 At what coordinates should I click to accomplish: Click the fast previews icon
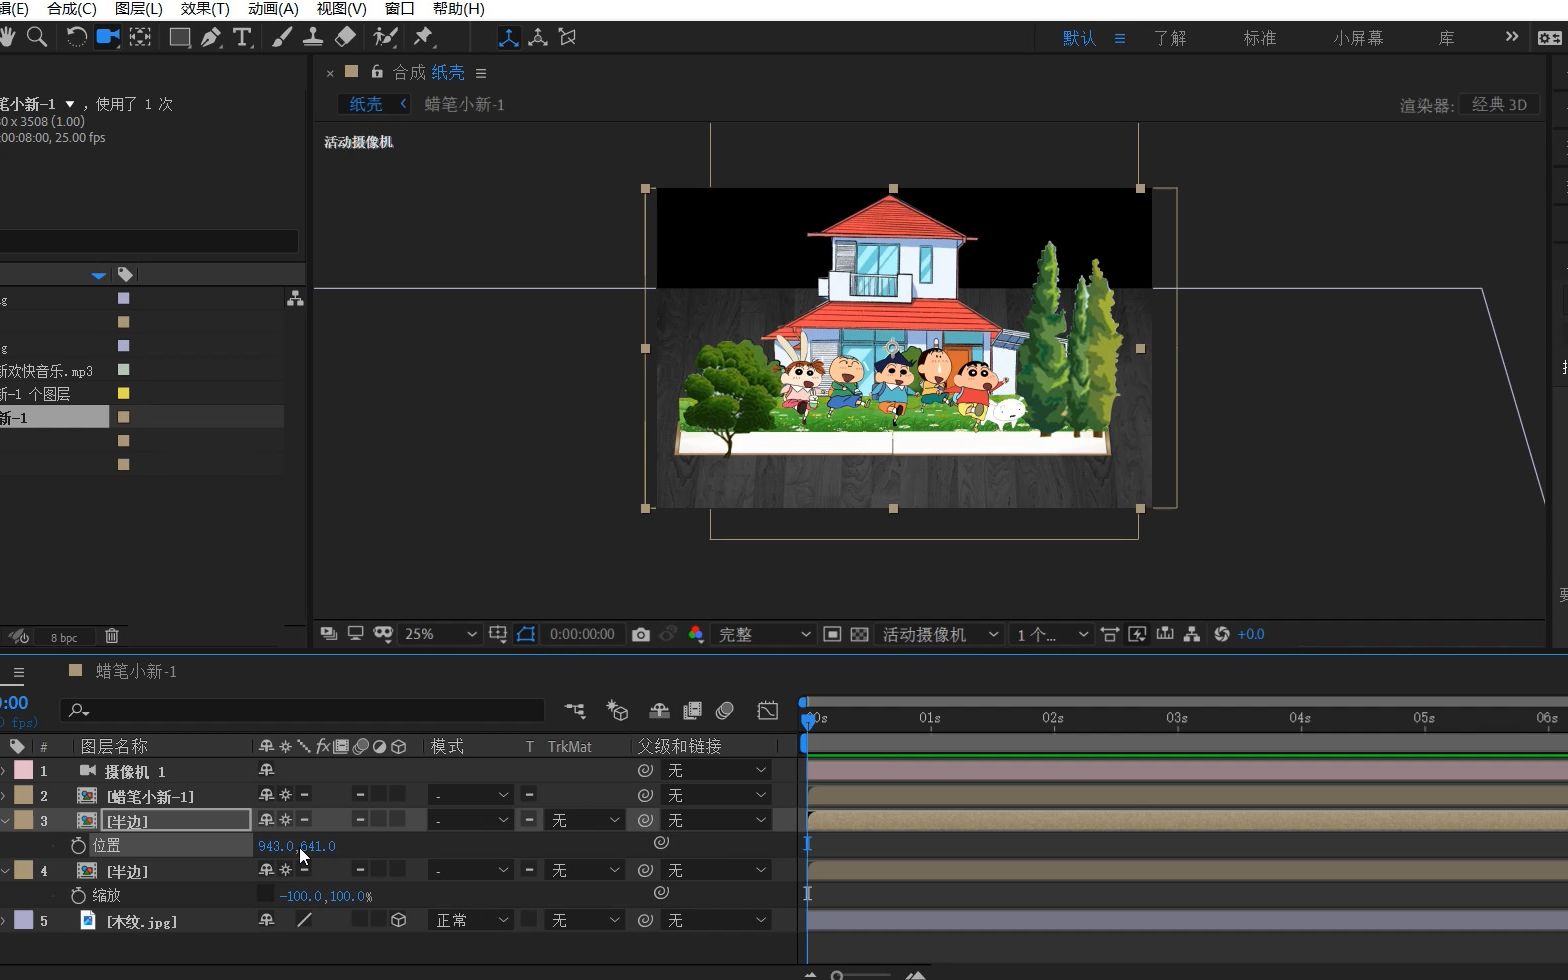[1137, 634]
